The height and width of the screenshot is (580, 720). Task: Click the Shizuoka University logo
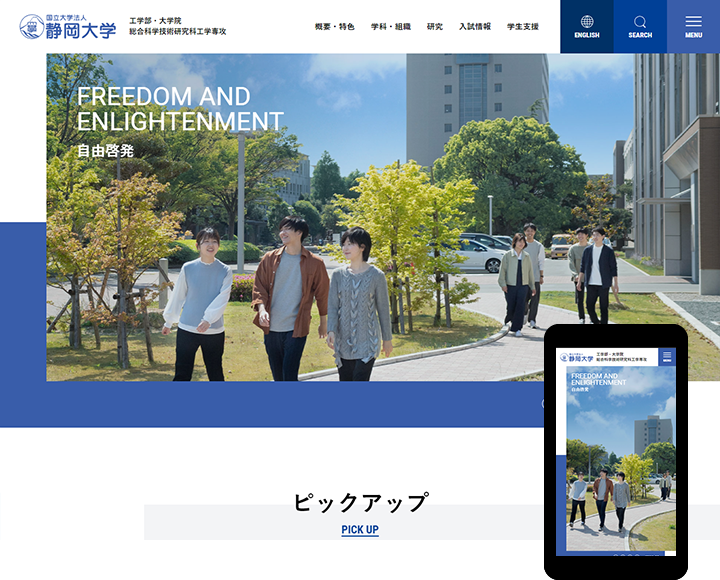click(x=67, y=27)
